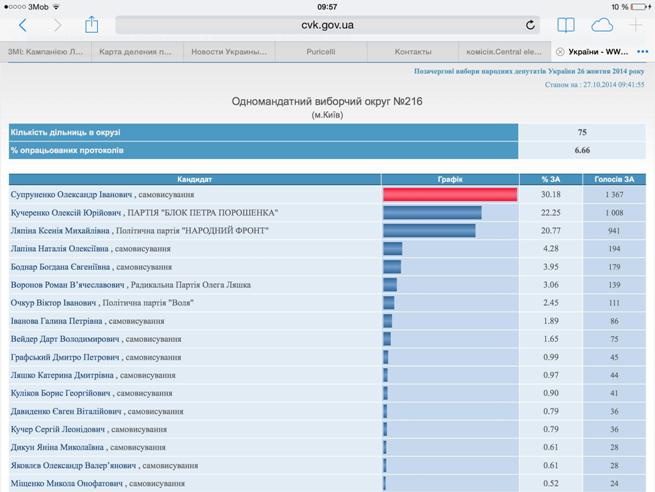Viewport: 655px width, 492px height.
Task: Reload the page with the refresh icon
Action: (530, 25)
